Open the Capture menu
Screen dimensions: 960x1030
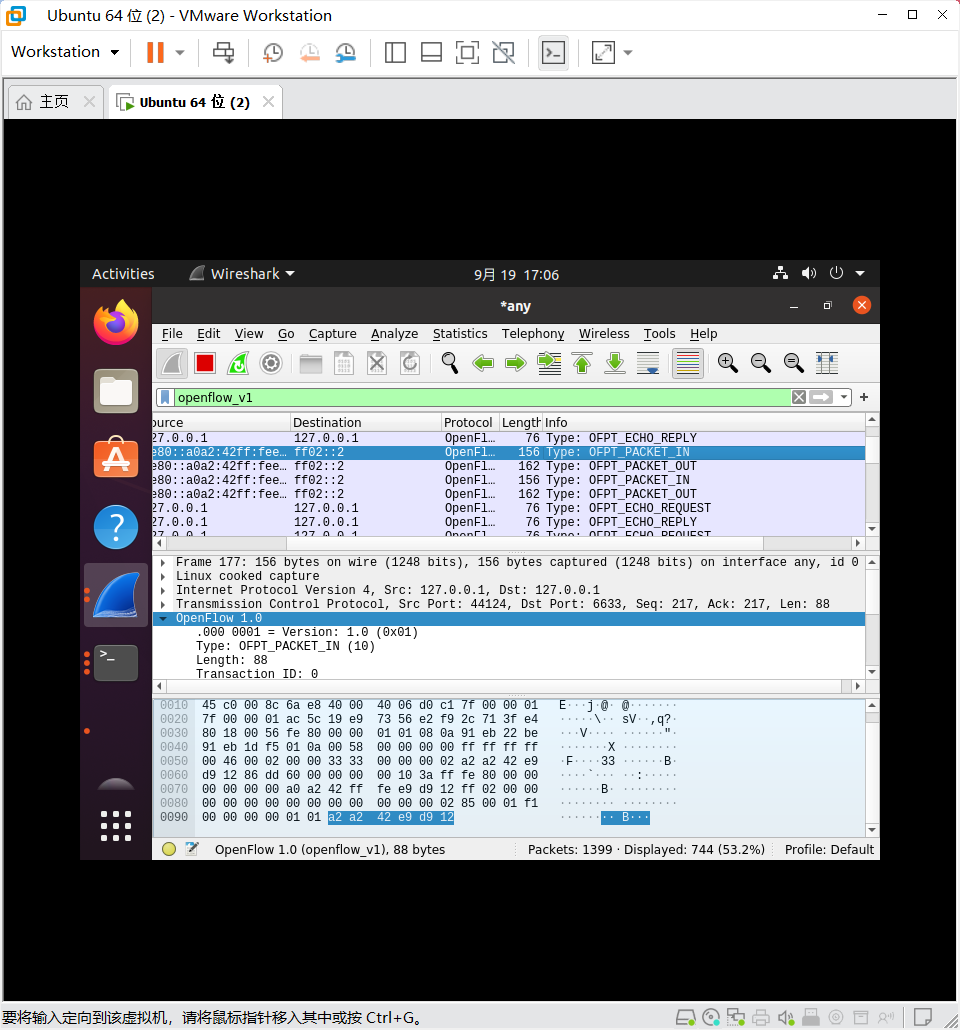pyautogui.click(x=332, y=334)
